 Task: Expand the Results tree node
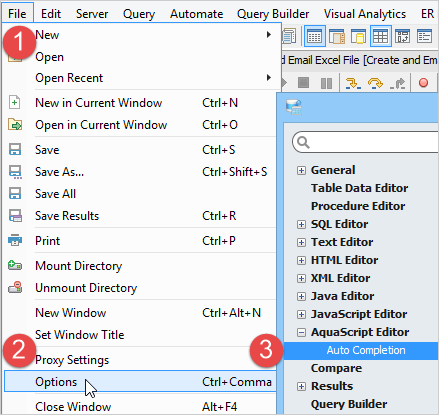point(301,387)
